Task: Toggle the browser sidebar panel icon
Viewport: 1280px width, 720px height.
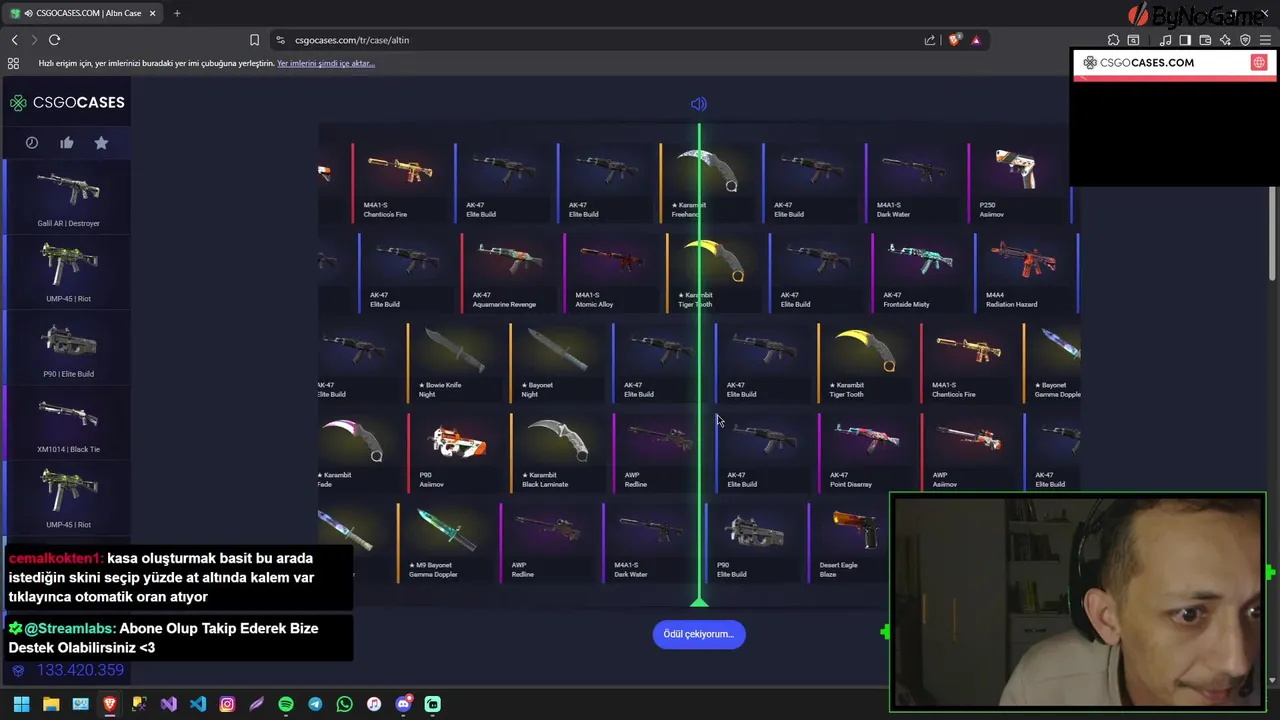Action: [1185, 40]
